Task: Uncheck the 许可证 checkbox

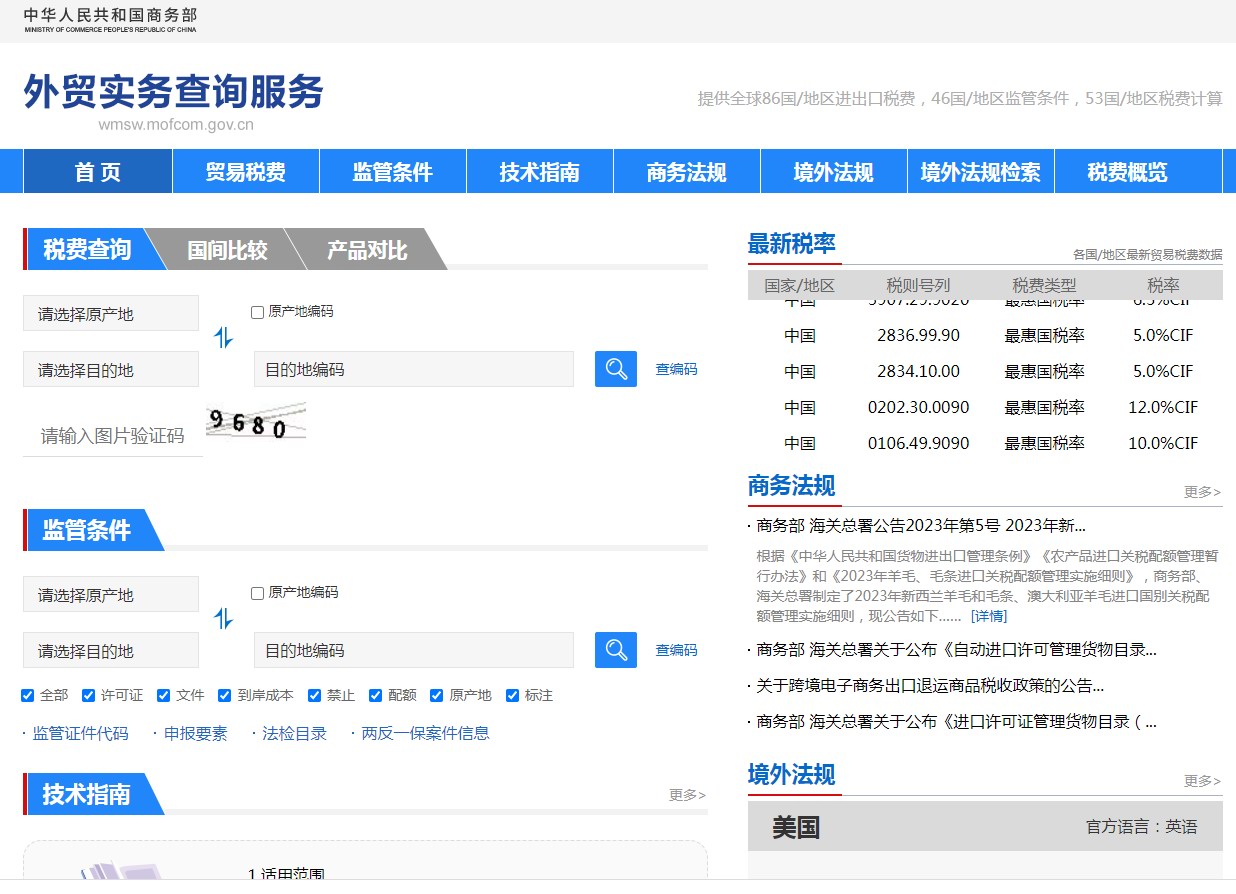Action: pos(89,695)
